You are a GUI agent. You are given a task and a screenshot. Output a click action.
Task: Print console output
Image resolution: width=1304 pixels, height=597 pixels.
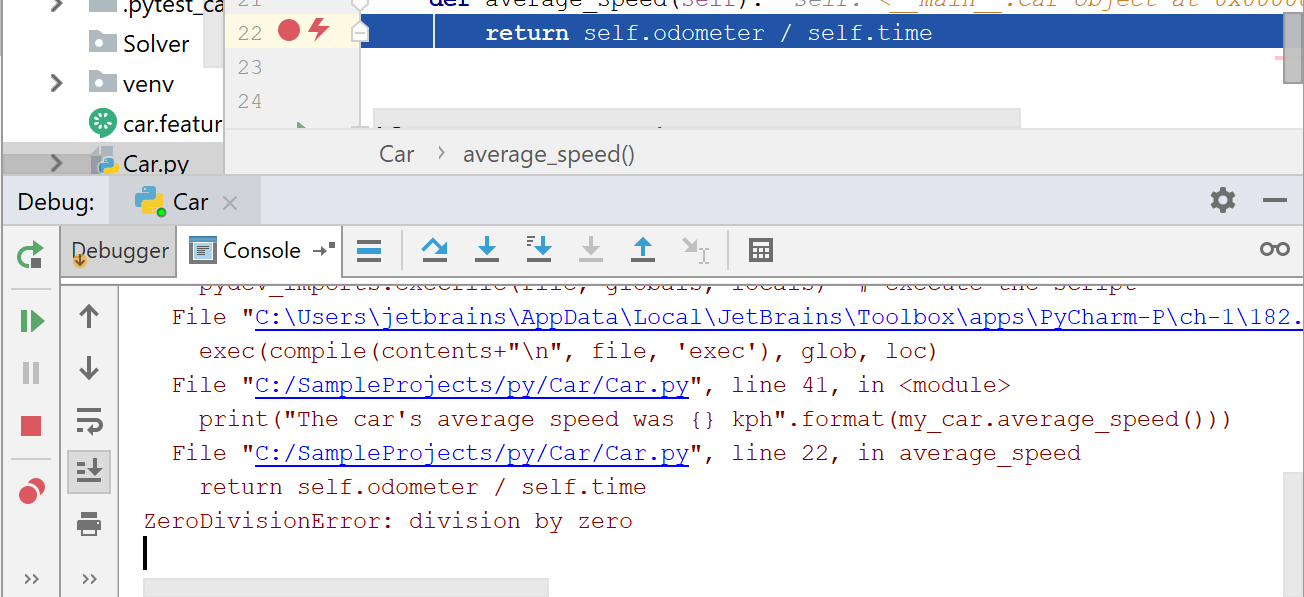click(89, 523)
